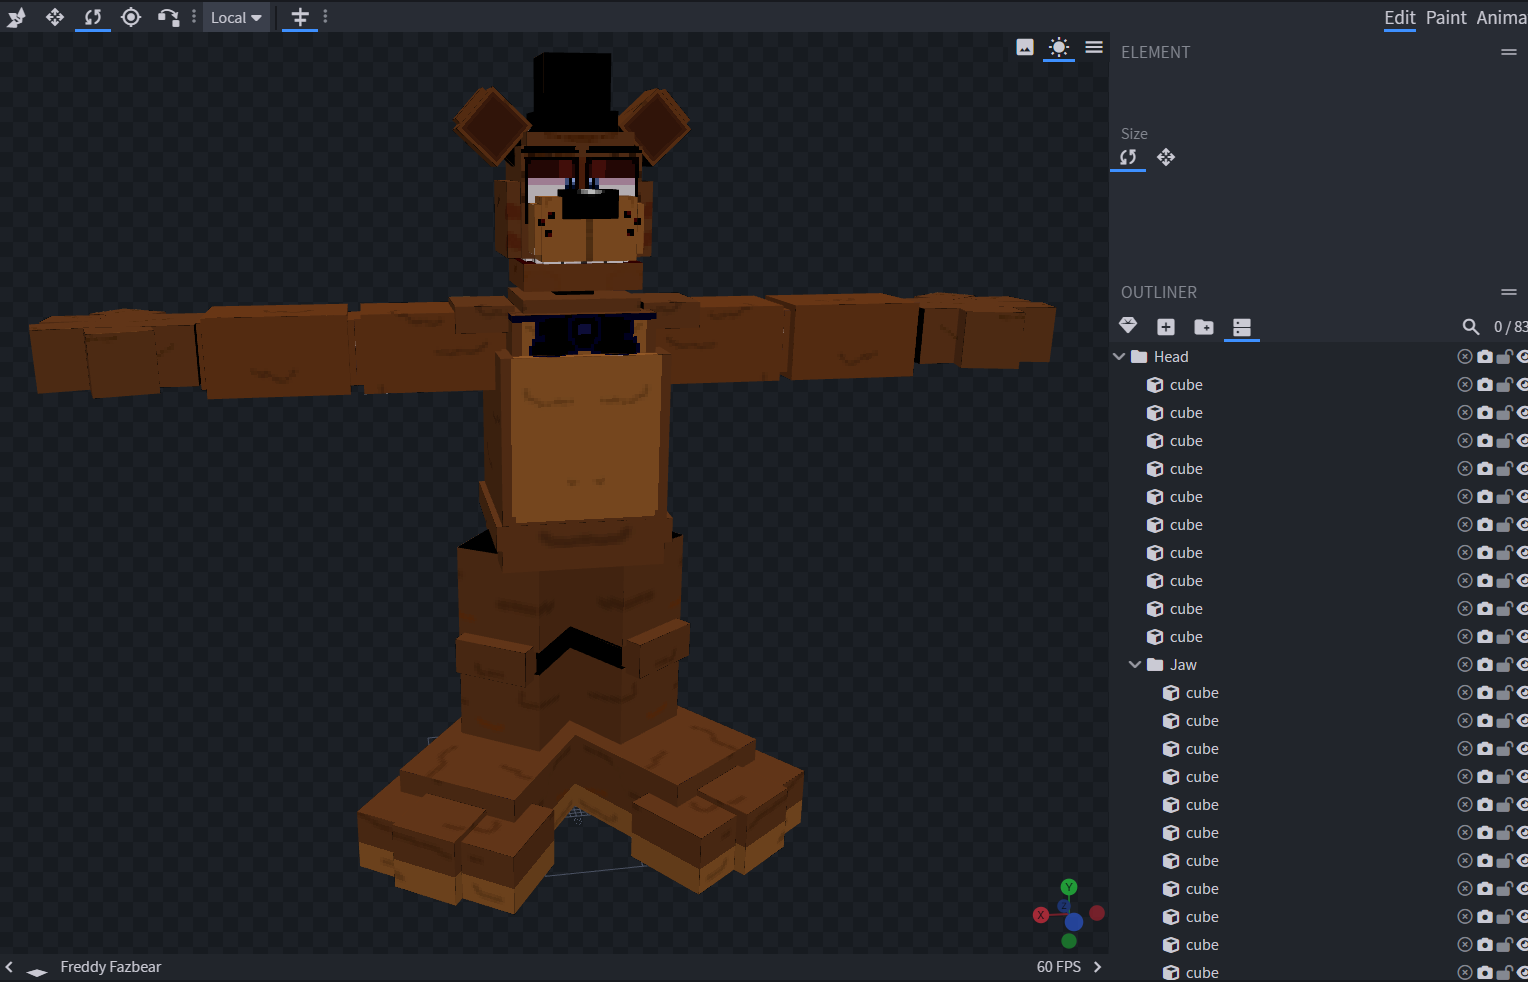Click the viewport background image icon

click(x=1025, y=47)
